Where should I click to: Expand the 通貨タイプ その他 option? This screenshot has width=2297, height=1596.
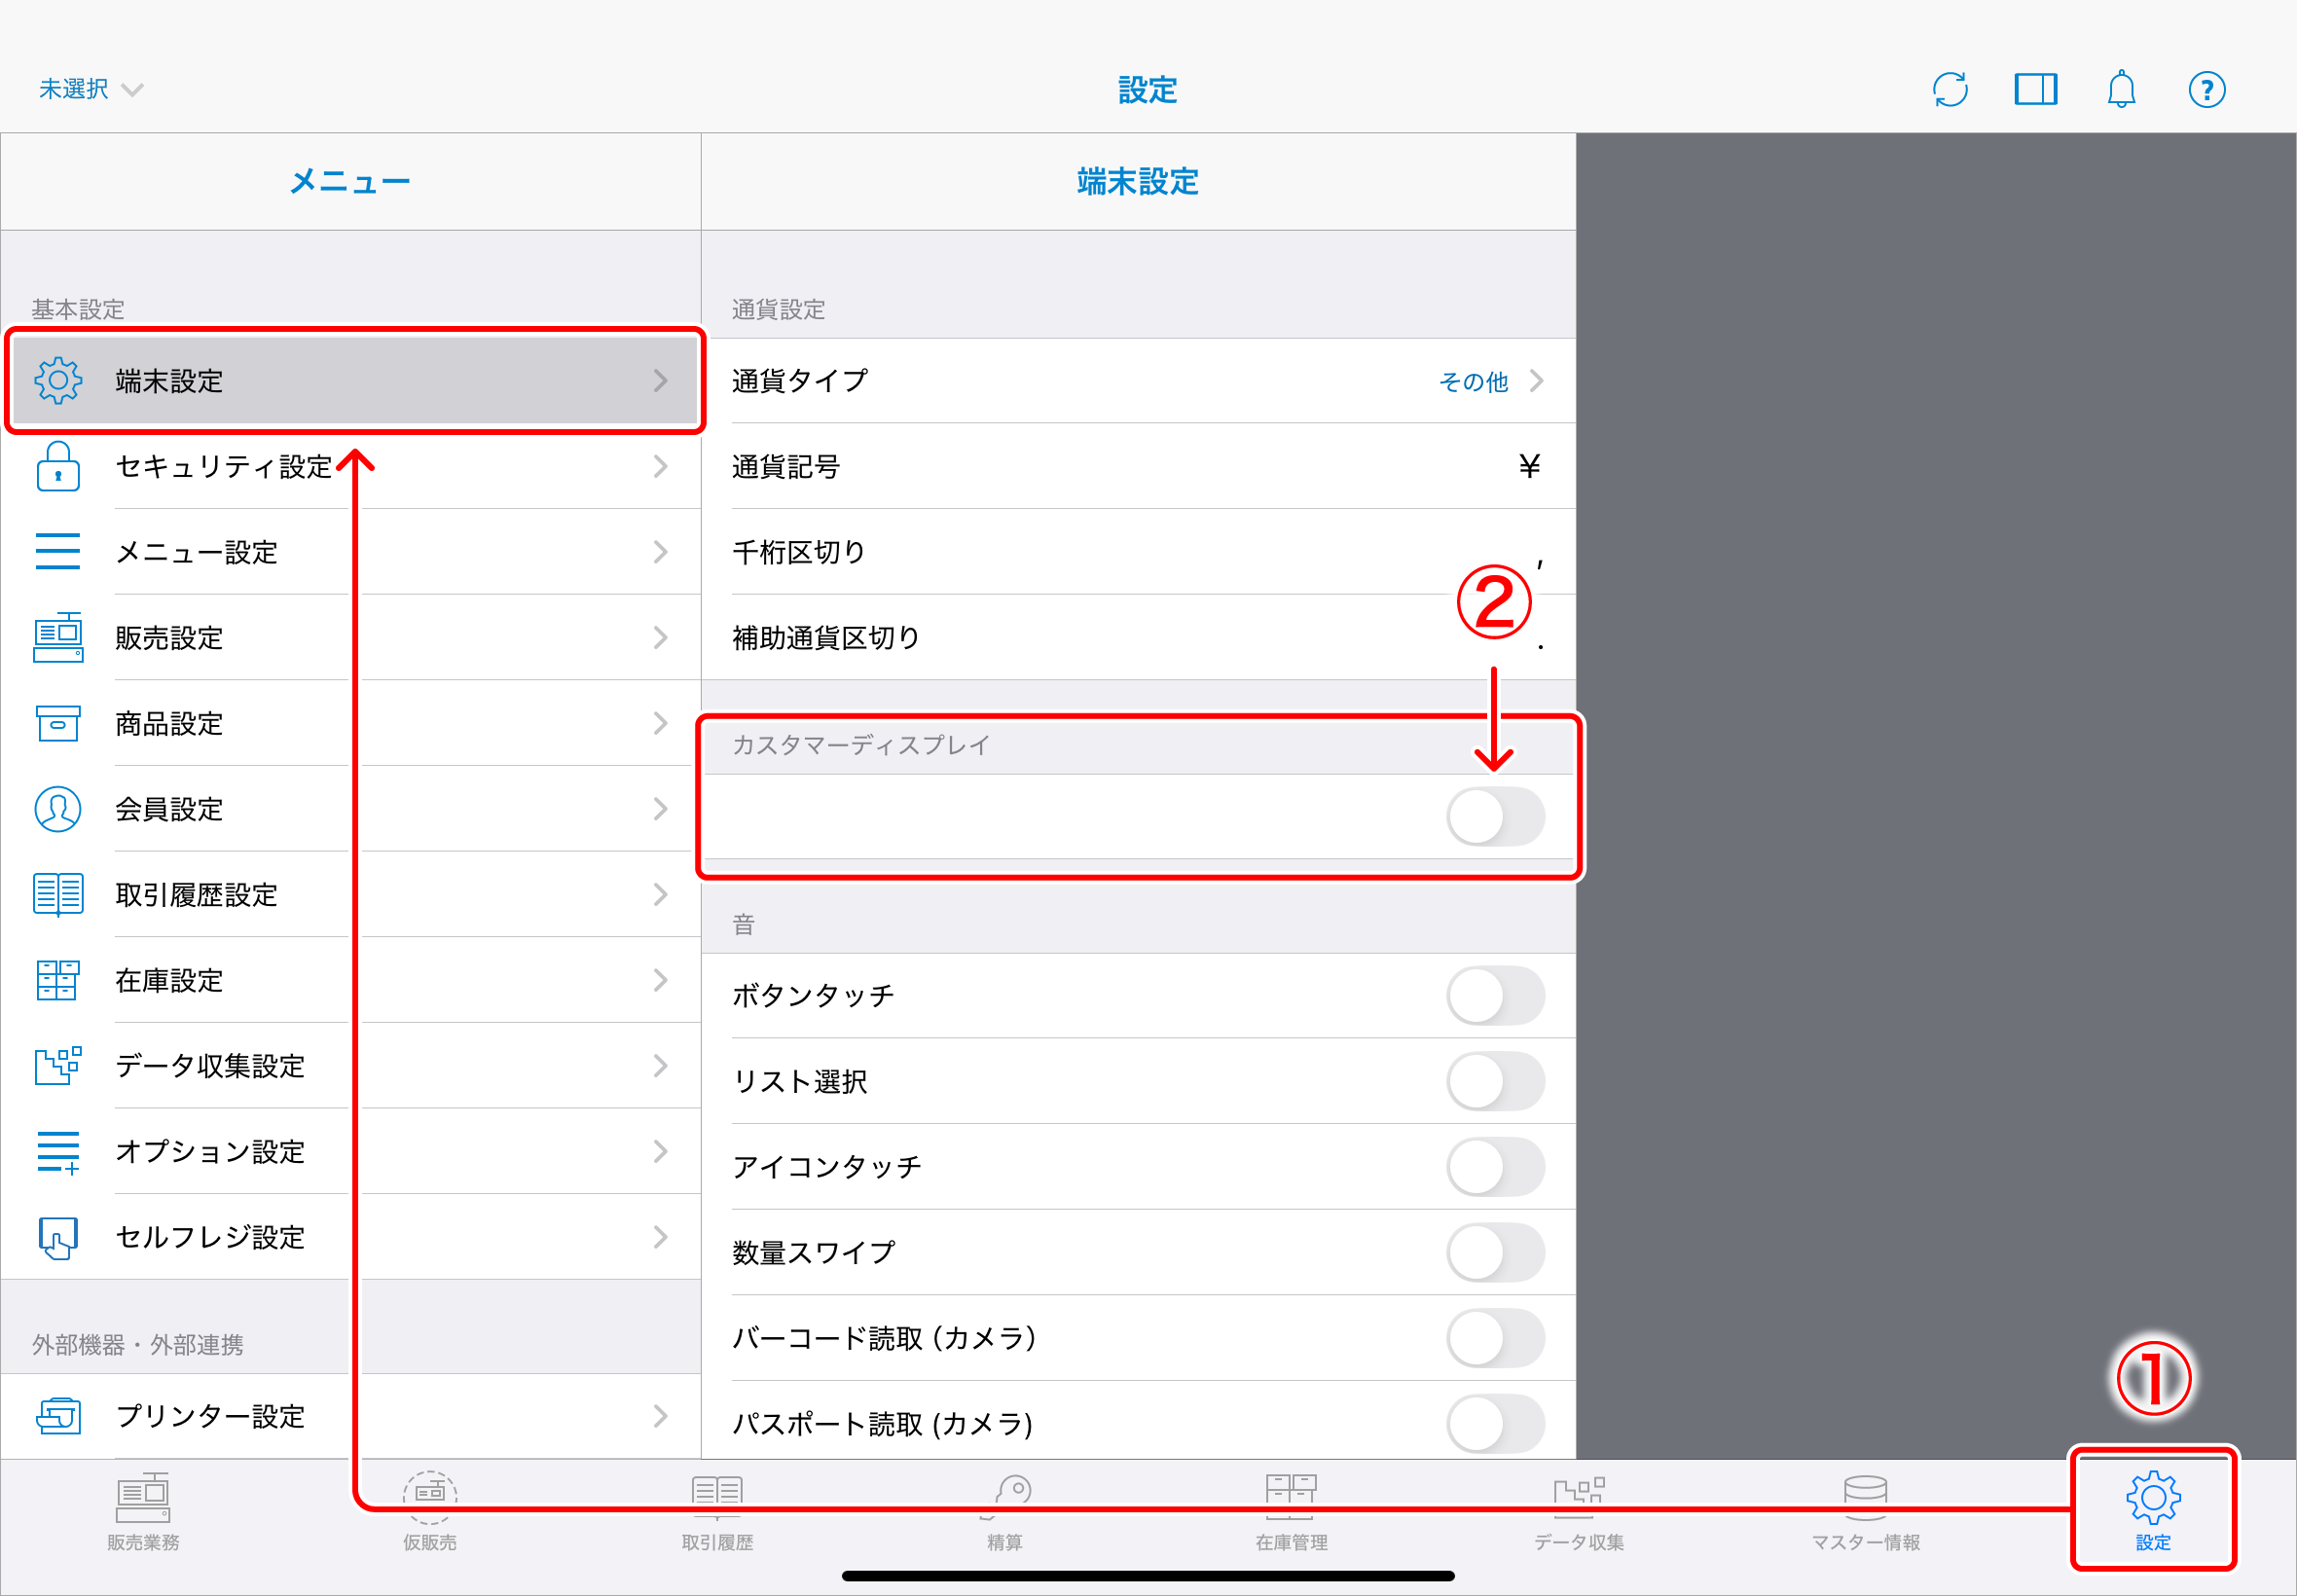pyautogui.click(x=1487, y=380)
